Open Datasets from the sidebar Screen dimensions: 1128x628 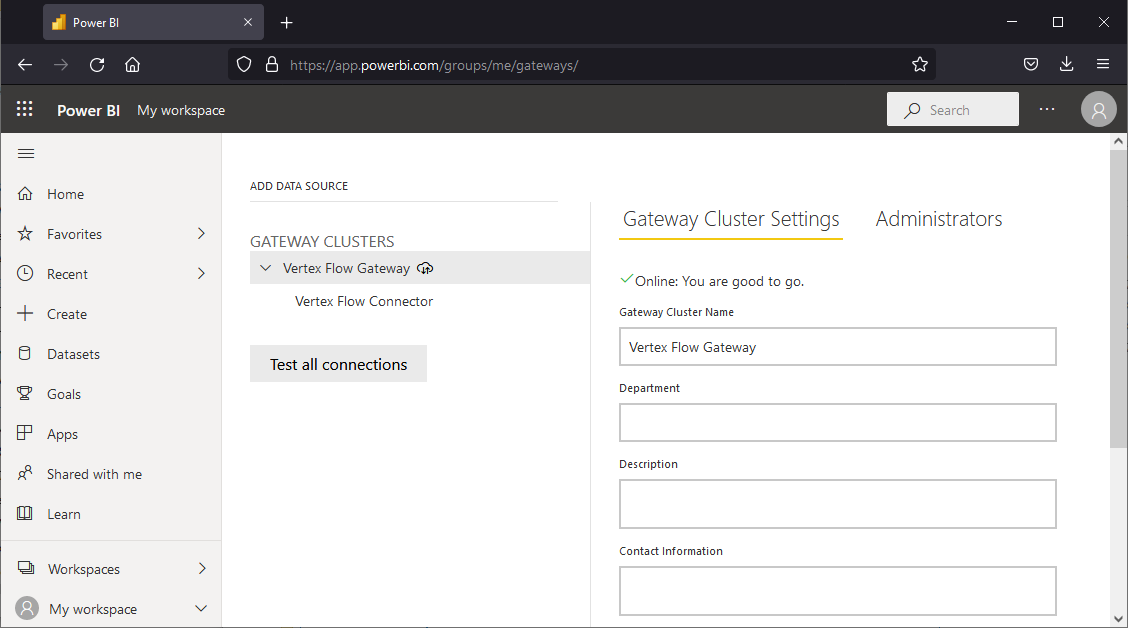pos(73,354)
